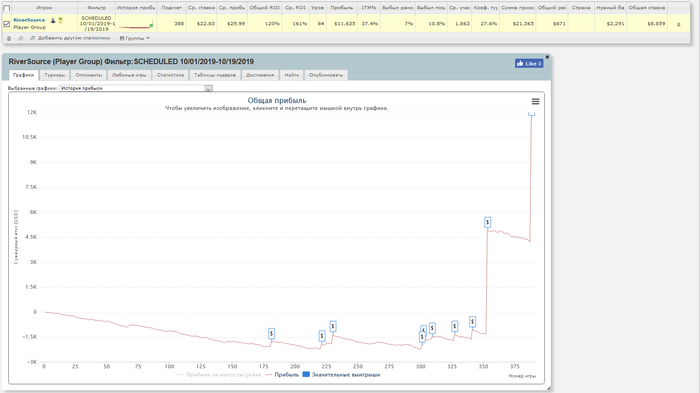Toggle the select-all checkbox in table header

pos(7,8)
